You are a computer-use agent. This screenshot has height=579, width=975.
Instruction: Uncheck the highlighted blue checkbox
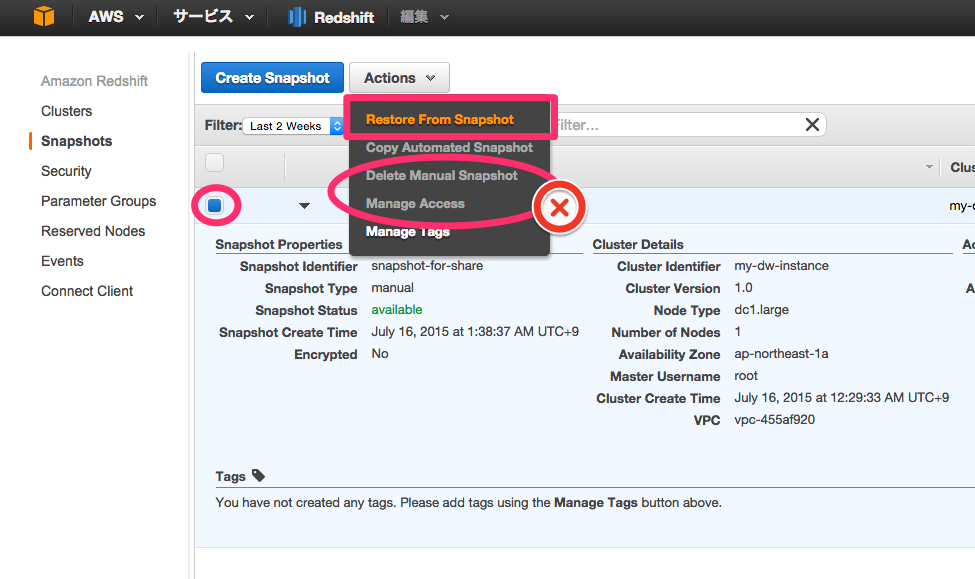[216, 205]
